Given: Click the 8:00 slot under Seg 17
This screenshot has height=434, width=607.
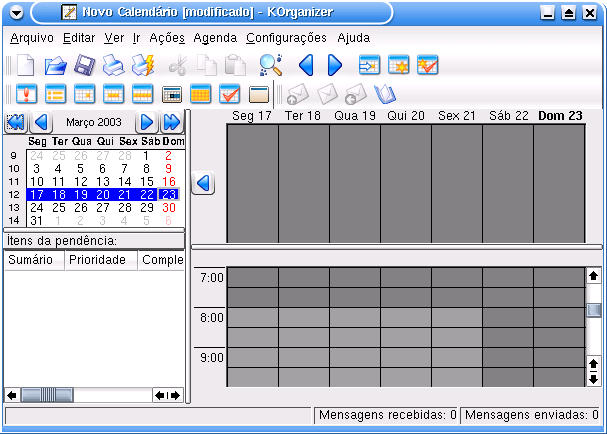Looking at the screenshot, I should coord(253,317).
